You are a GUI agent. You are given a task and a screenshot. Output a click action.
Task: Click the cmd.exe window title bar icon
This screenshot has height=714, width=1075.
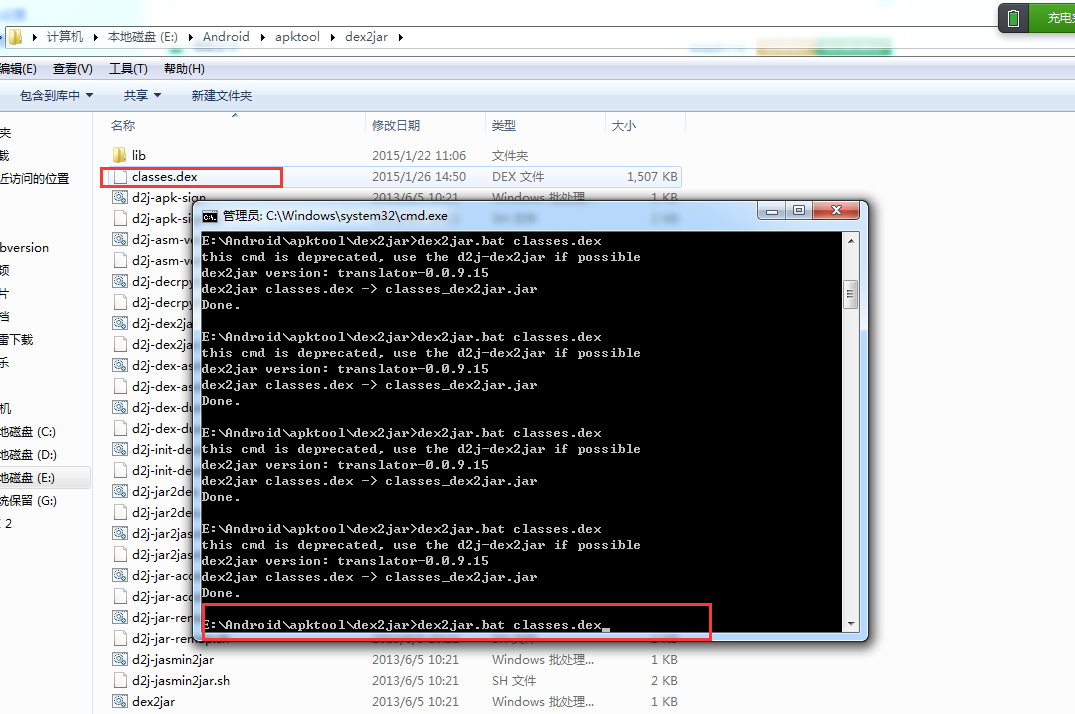(x=210, y=215)
